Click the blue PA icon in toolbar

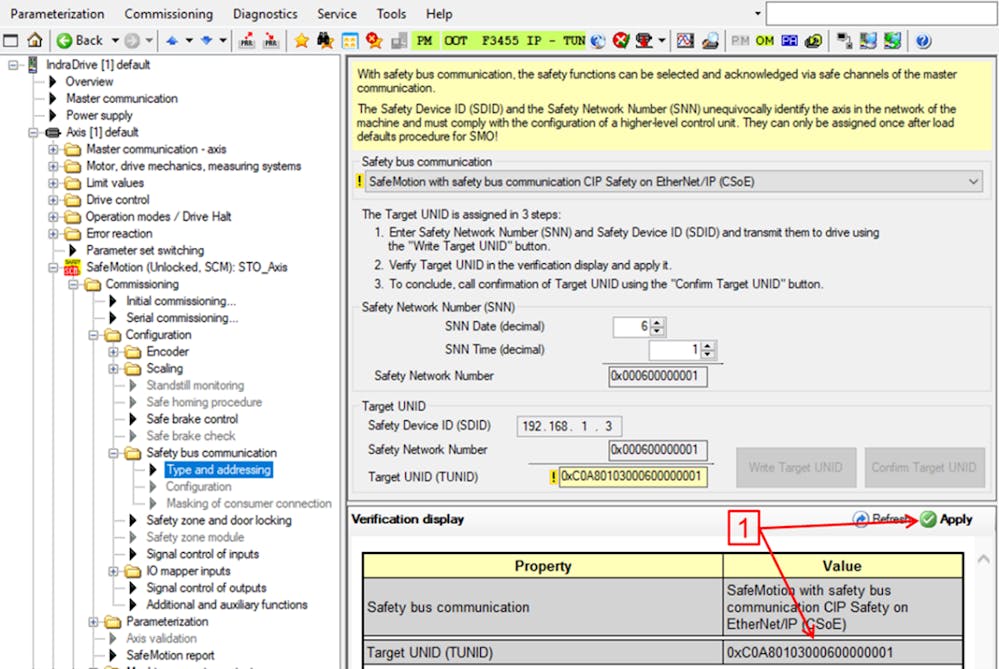(789, 41)
